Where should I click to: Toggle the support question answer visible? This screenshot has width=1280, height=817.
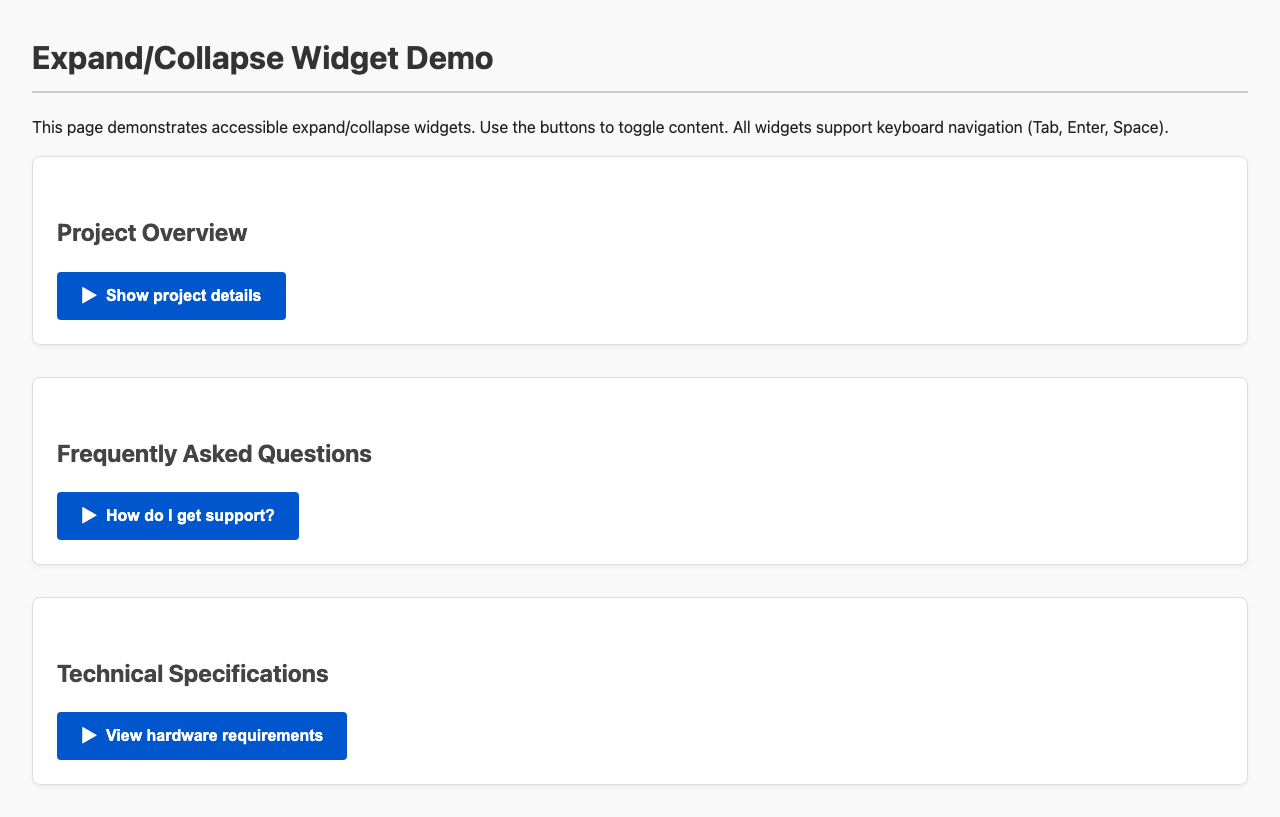(177, 515)
